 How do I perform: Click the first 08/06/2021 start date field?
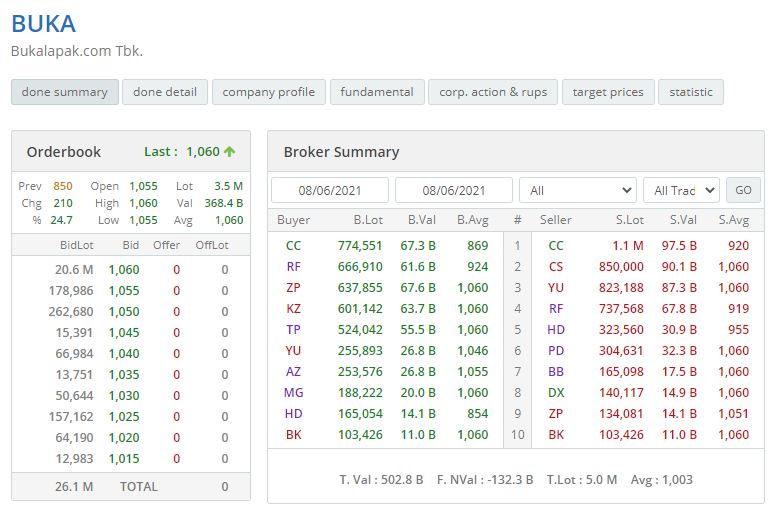pos(330,190)
